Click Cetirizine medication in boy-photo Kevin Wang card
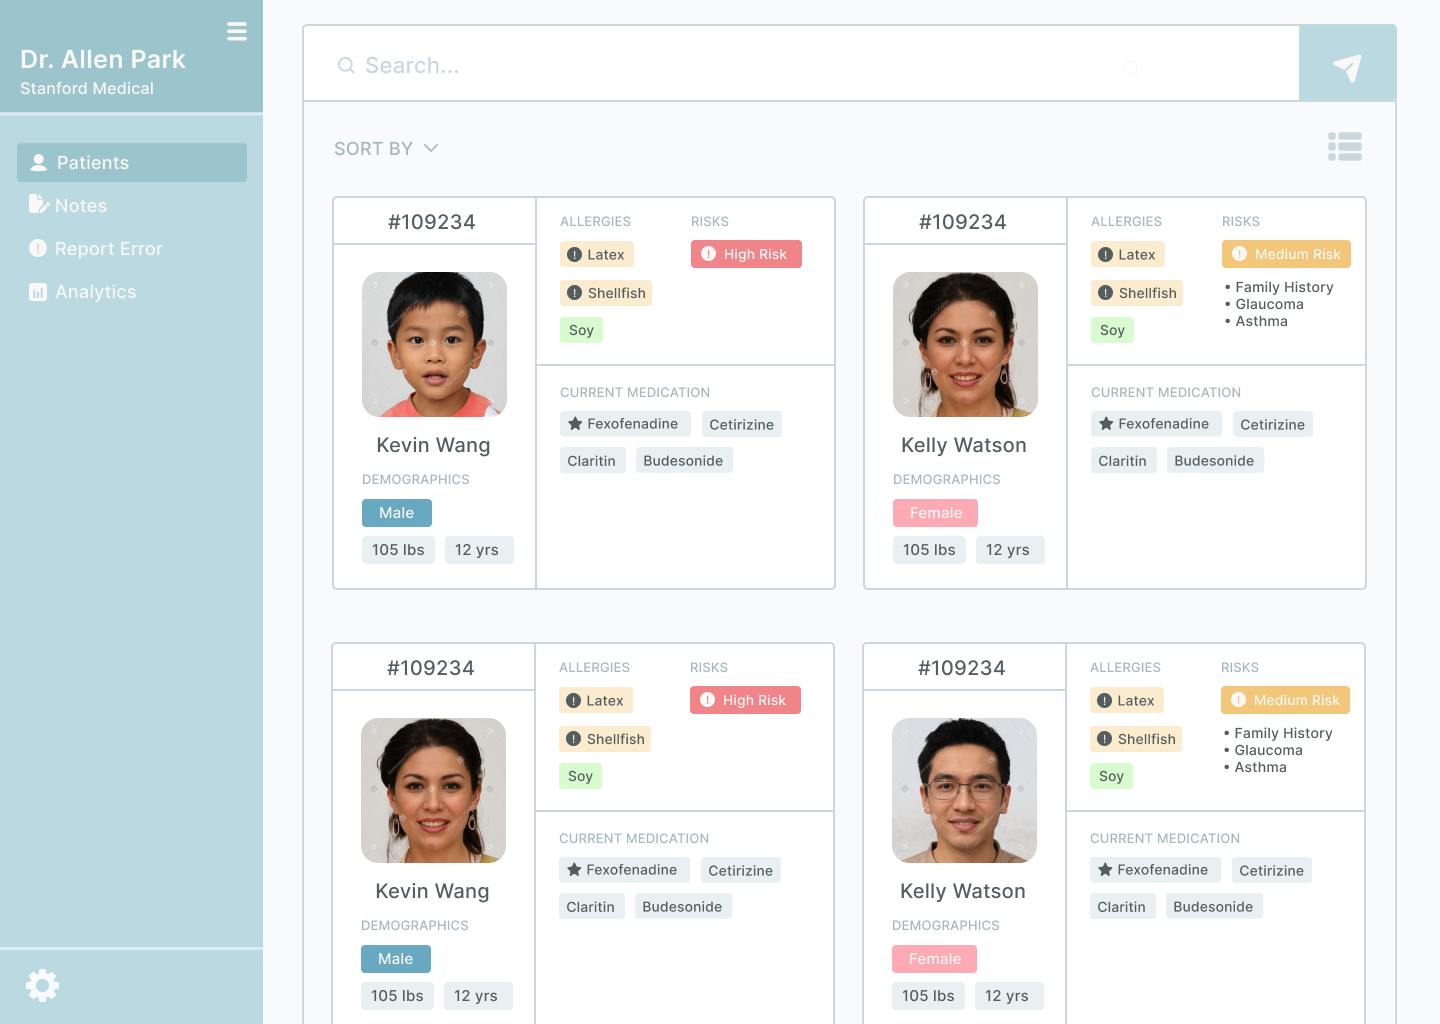 click(742, 424)
